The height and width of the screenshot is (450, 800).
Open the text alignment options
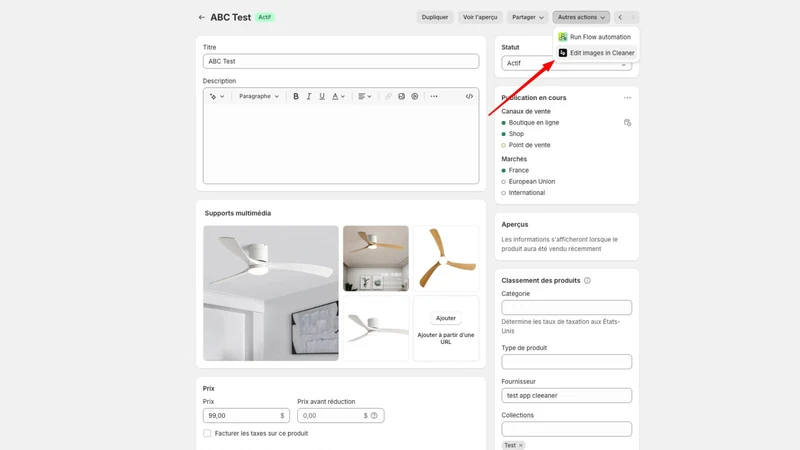(x=364, y=96)
